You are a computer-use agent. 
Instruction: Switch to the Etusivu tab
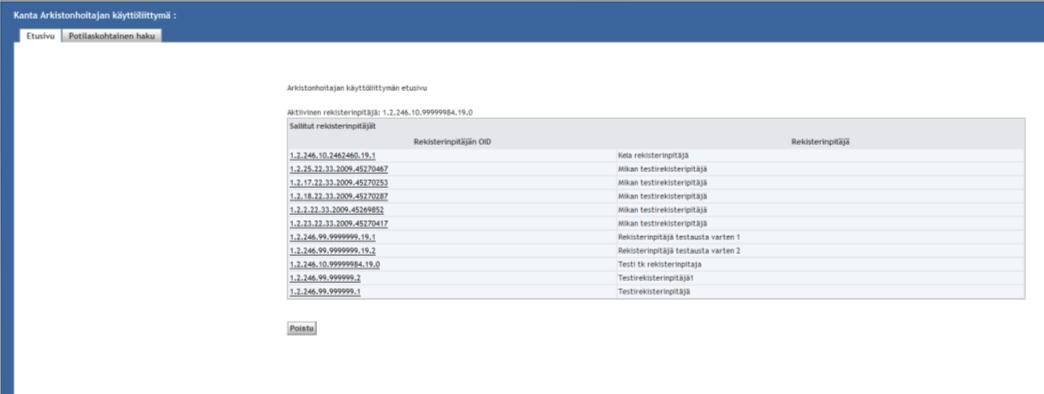[x=41, y=36]
